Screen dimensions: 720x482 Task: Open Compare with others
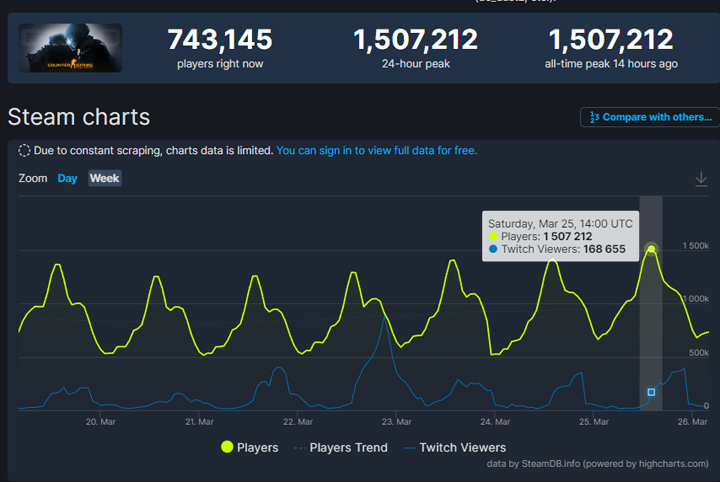pos(649,117)
